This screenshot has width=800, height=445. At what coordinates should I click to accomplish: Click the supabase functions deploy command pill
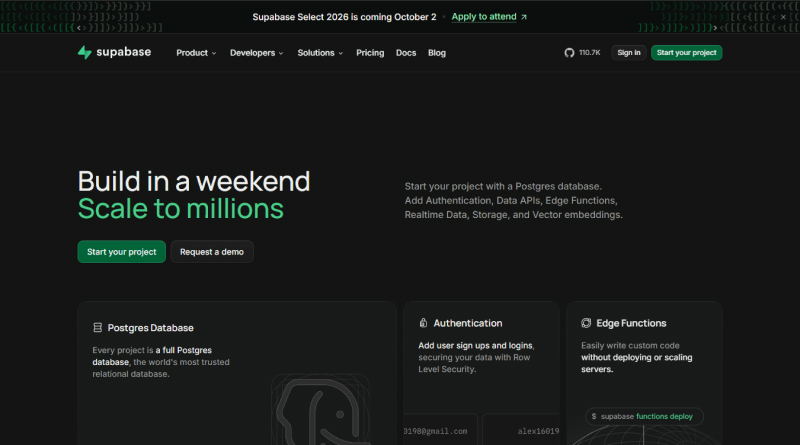pos(644,416)
